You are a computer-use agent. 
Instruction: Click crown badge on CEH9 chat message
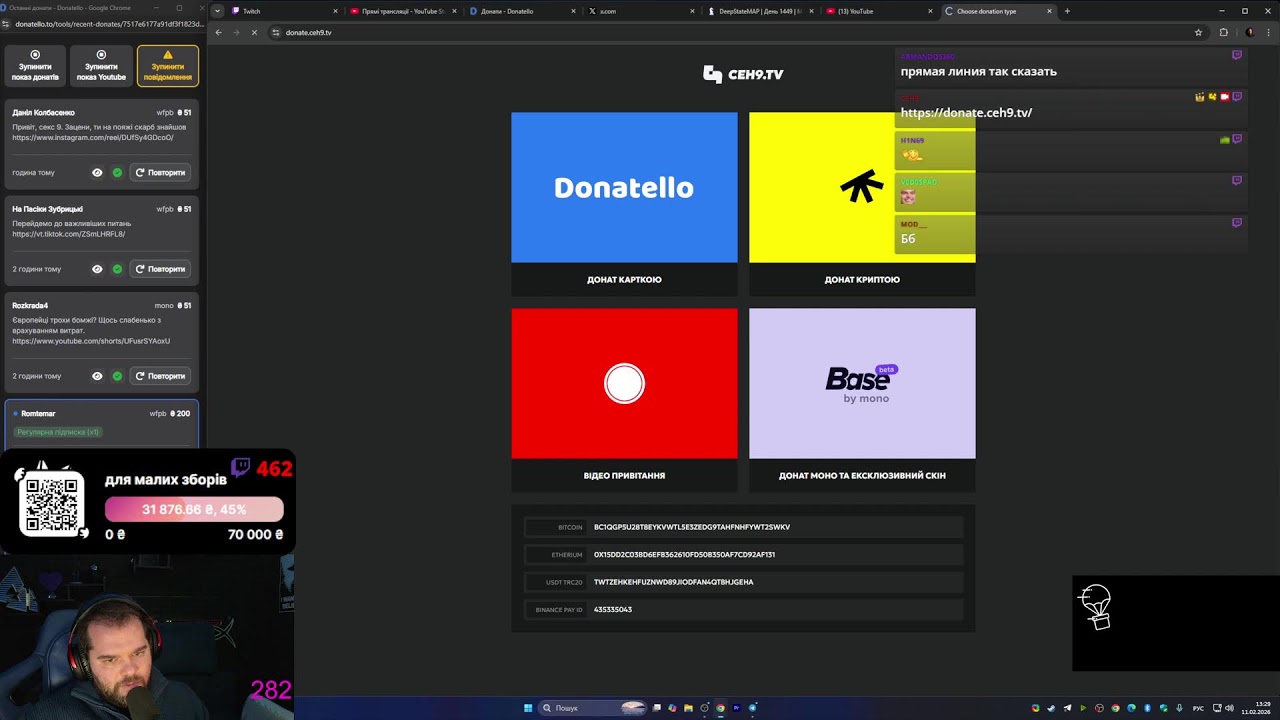point(1200,97)
